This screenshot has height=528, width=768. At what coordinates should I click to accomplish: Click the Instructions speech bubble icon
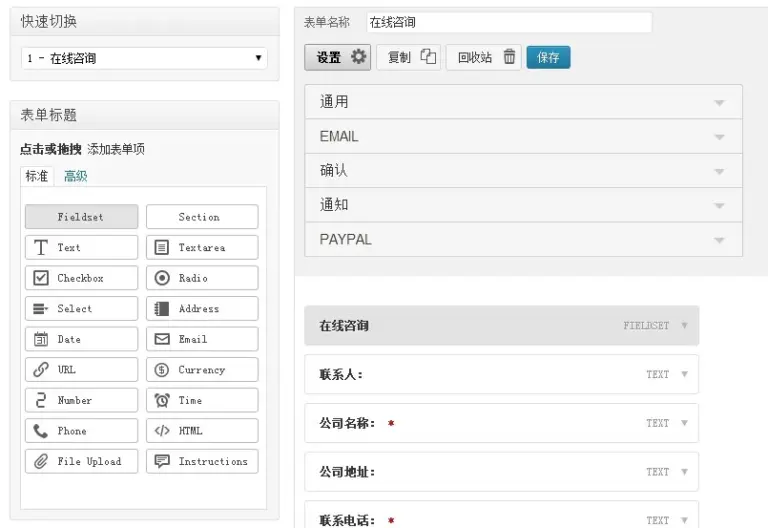click(162, 461)
